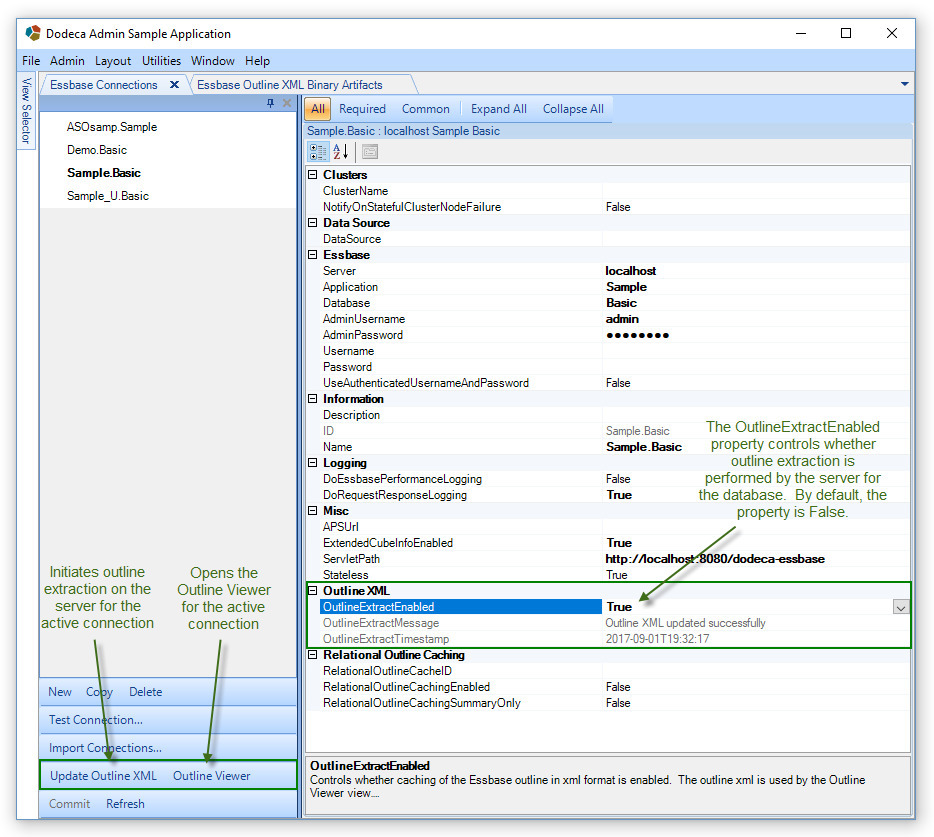
Task: Click the ServletPath URL value
Action: tap(715, 559)
